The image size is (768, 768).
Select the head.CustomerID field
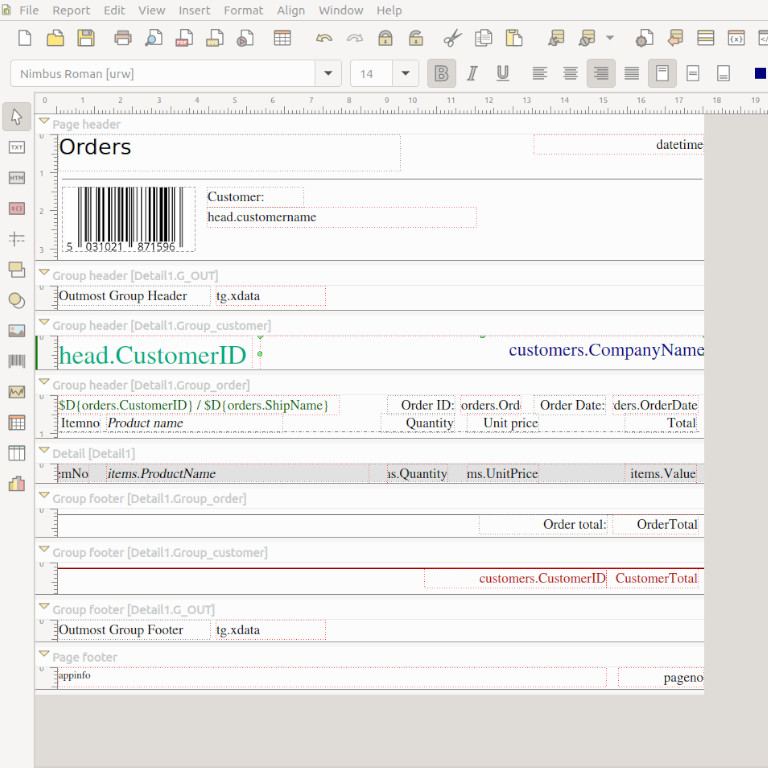coord(152,355)
